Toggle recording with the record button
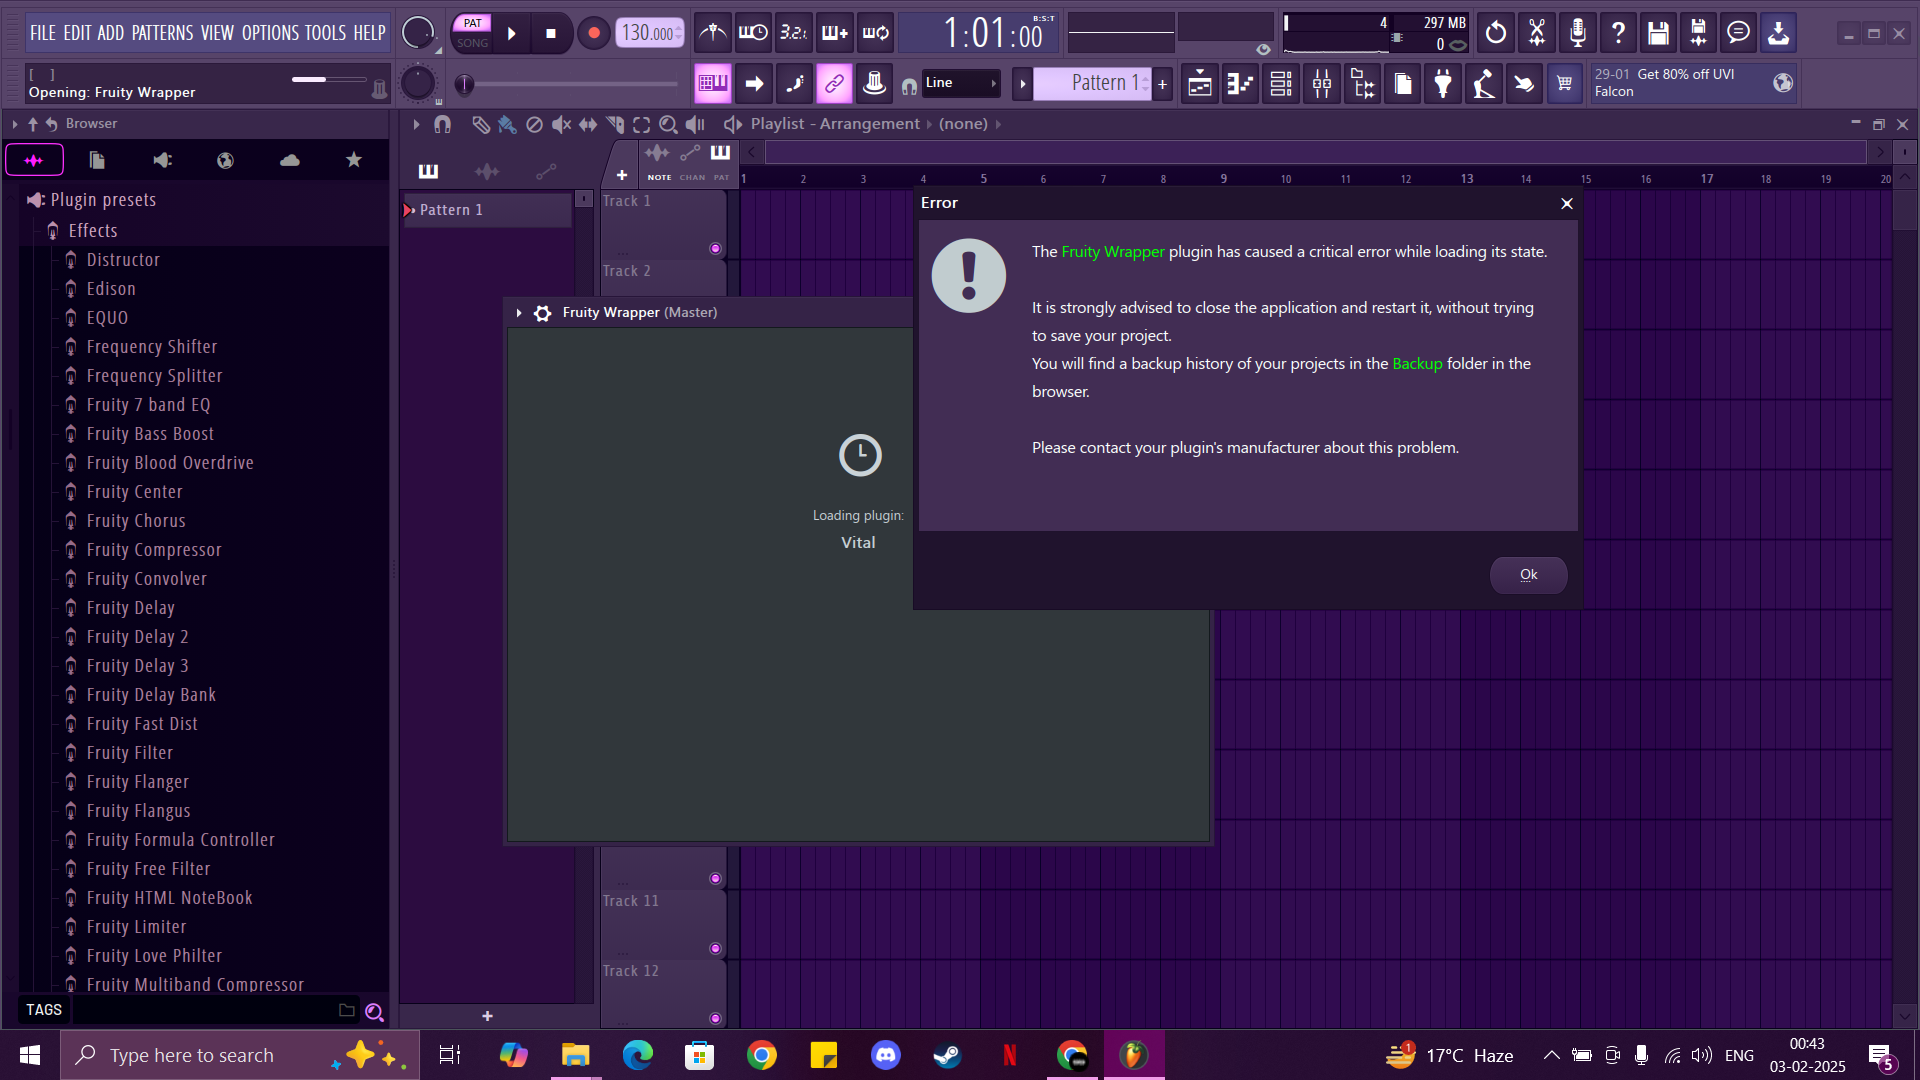Screen dimensions: 1920x1080 tap(593, 32)
